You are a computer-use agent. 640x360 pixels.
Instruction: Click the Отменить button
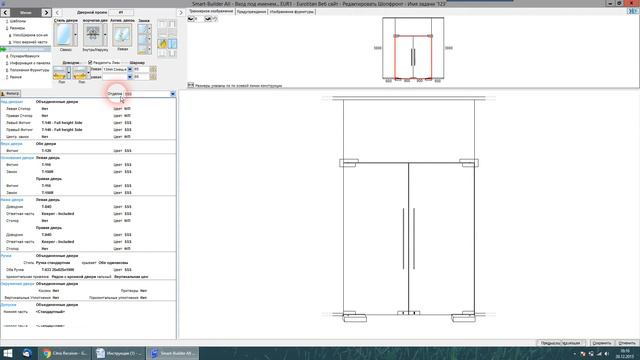click(x=627, y=343)
